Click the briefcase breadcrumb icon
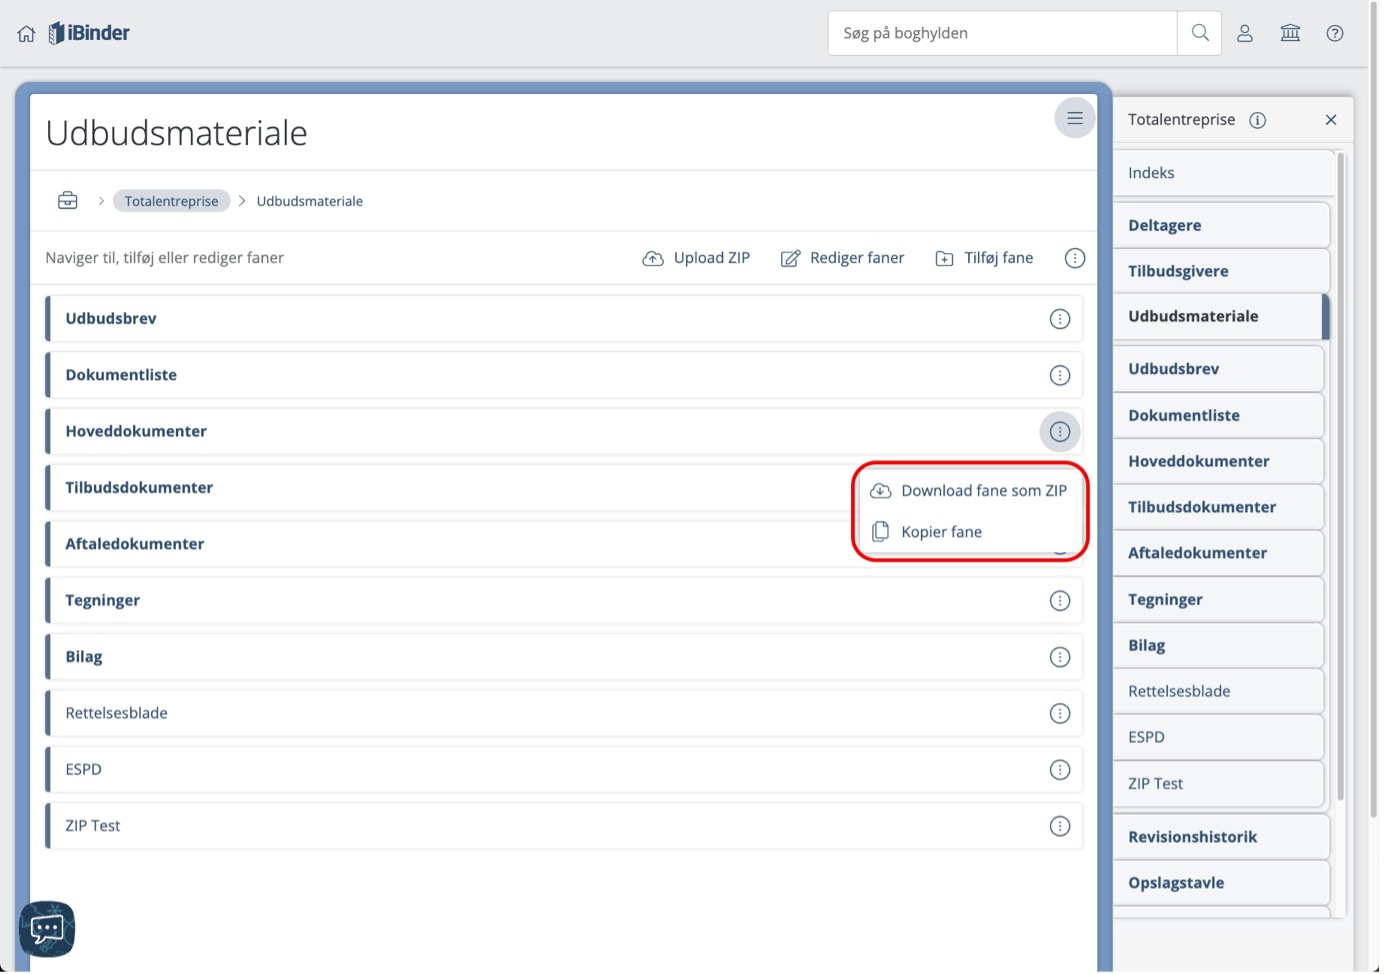This screenshot has height=974, width=1384. pos(68,200)
